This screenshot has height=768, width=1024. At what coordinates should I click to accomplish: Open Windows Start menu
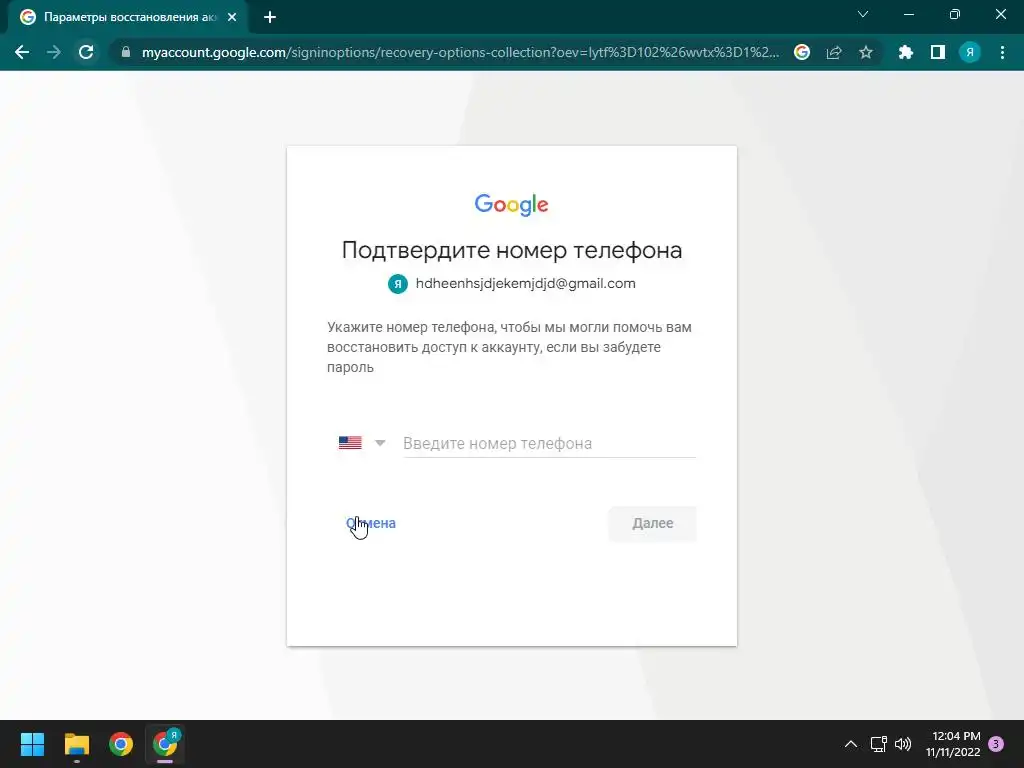tap(32, 744)
